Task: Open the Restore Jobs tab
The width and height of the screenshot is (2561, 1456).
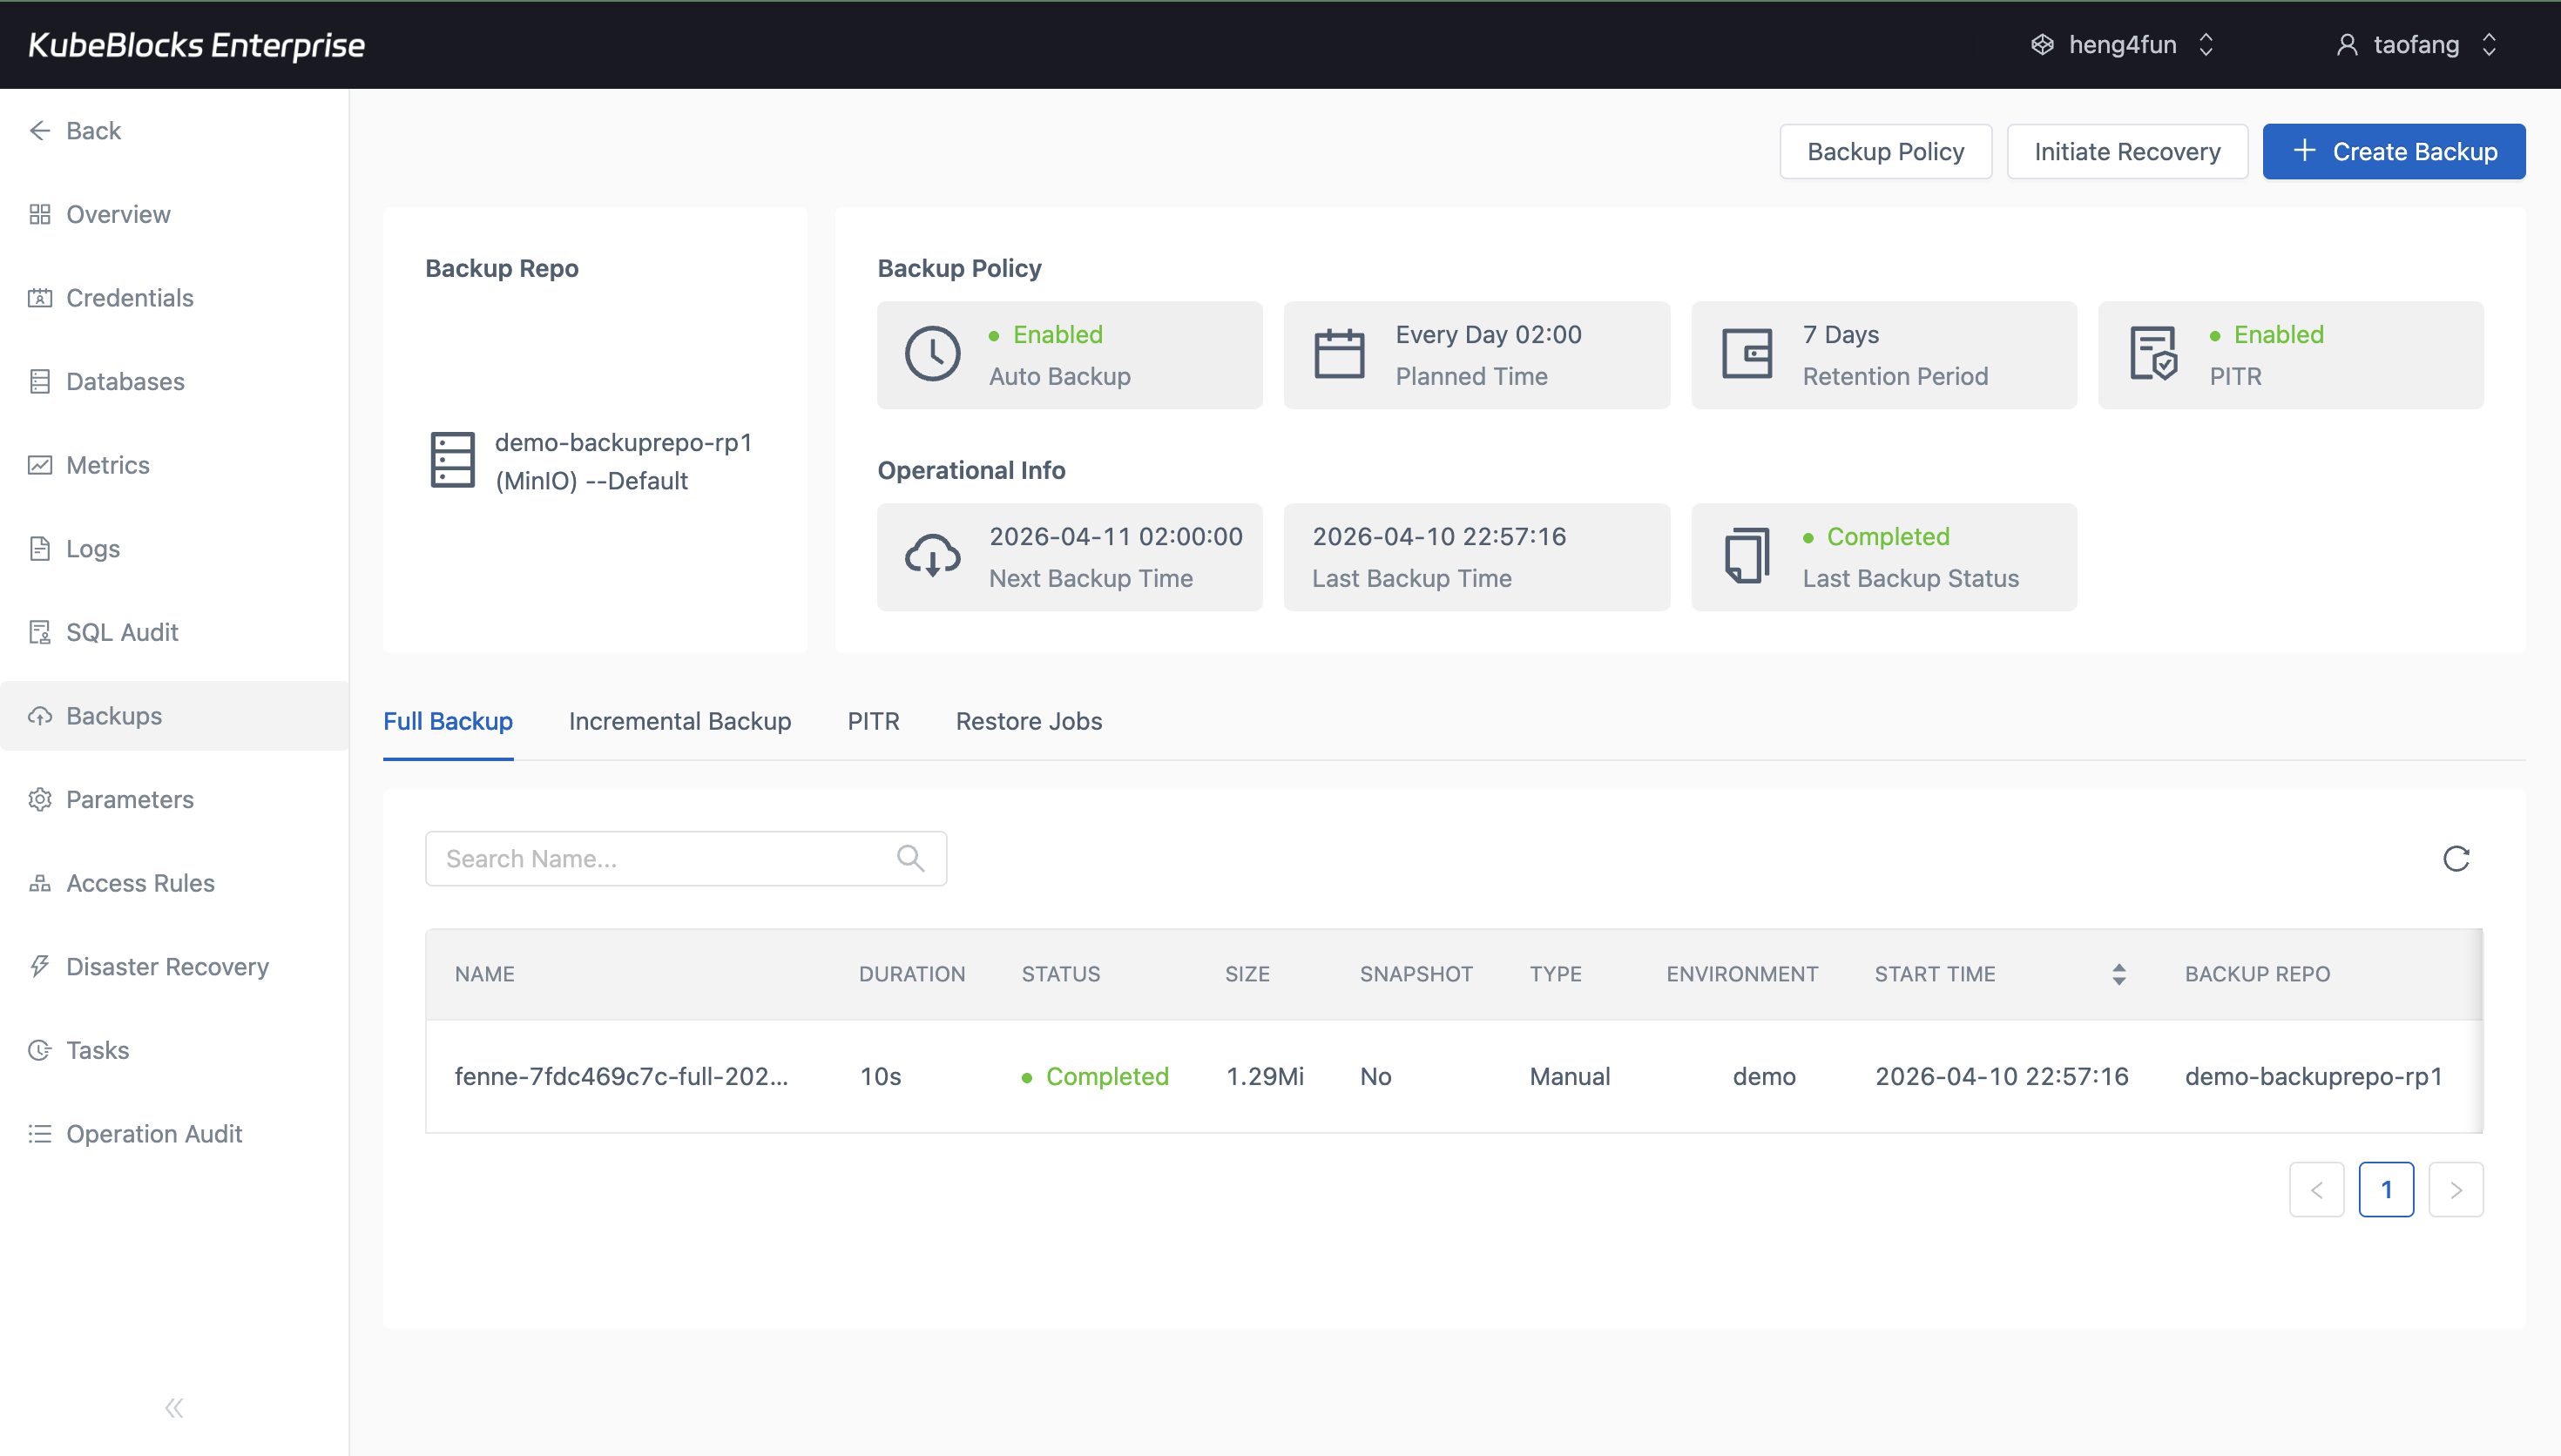Action: coord(1028,721)
